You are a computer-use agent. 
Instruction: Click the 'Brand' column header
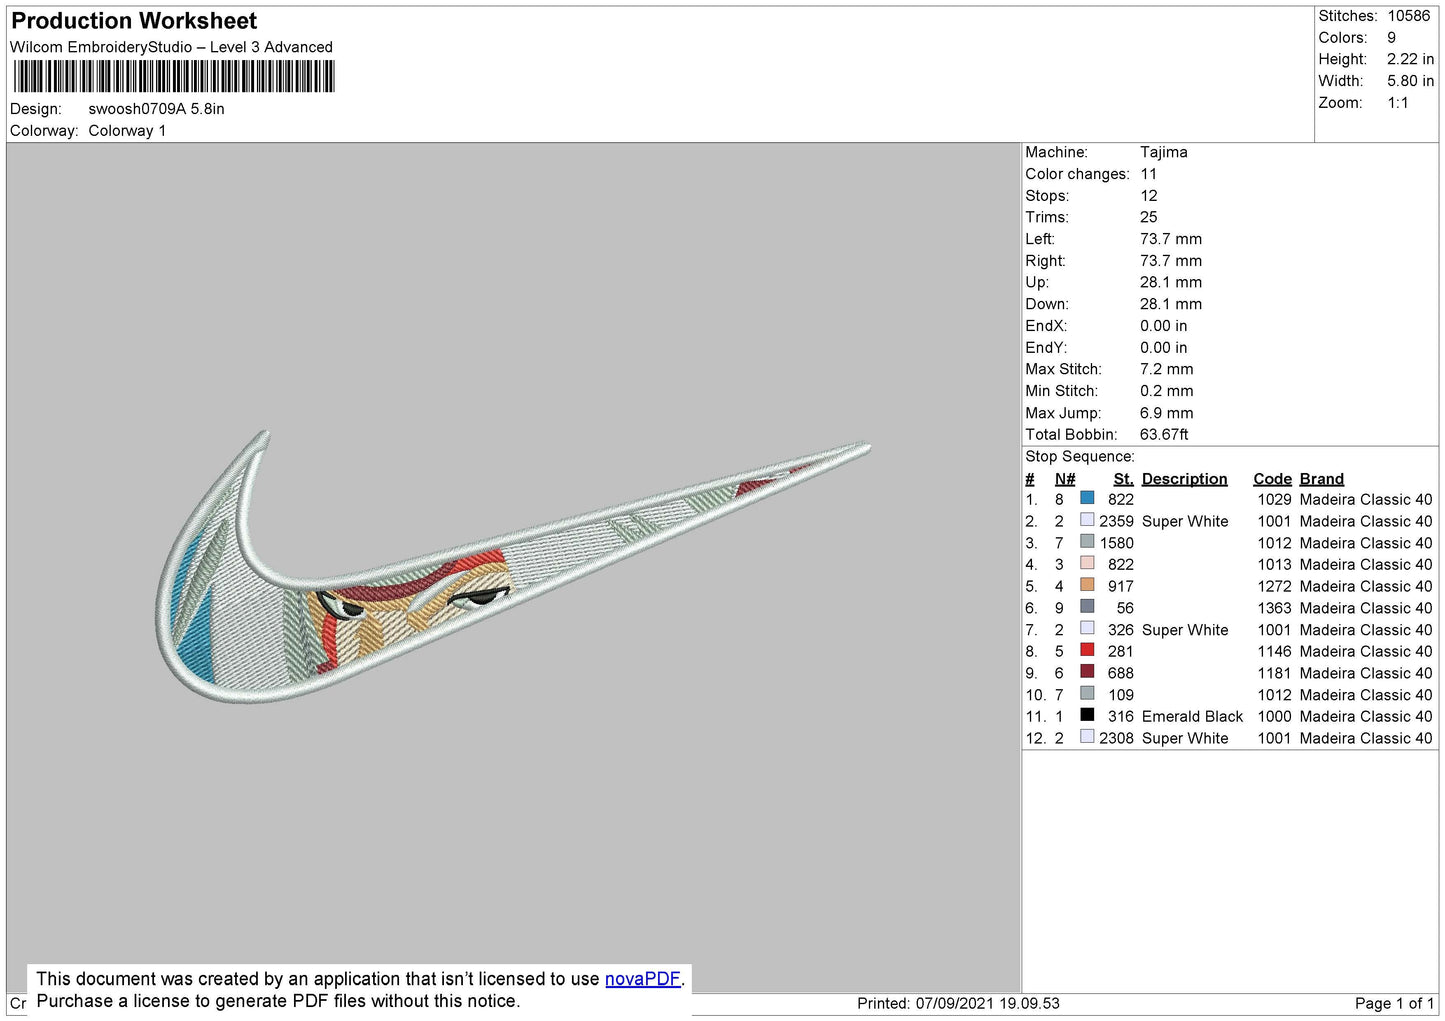click(1322, 479)
